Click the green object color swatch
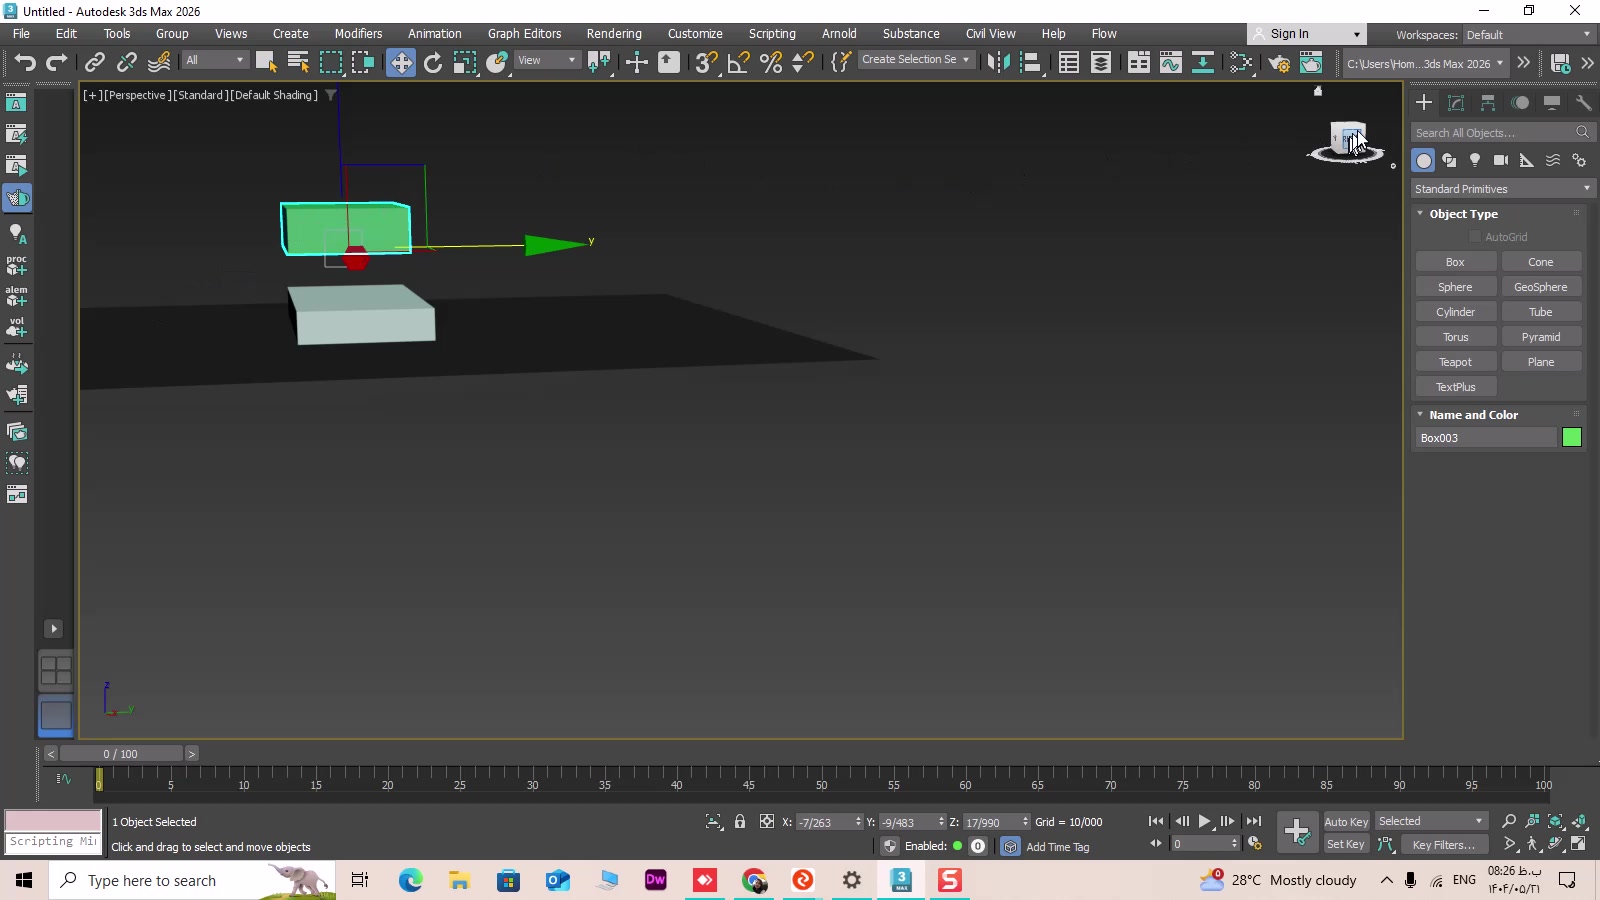 (x=1572, y=438)
